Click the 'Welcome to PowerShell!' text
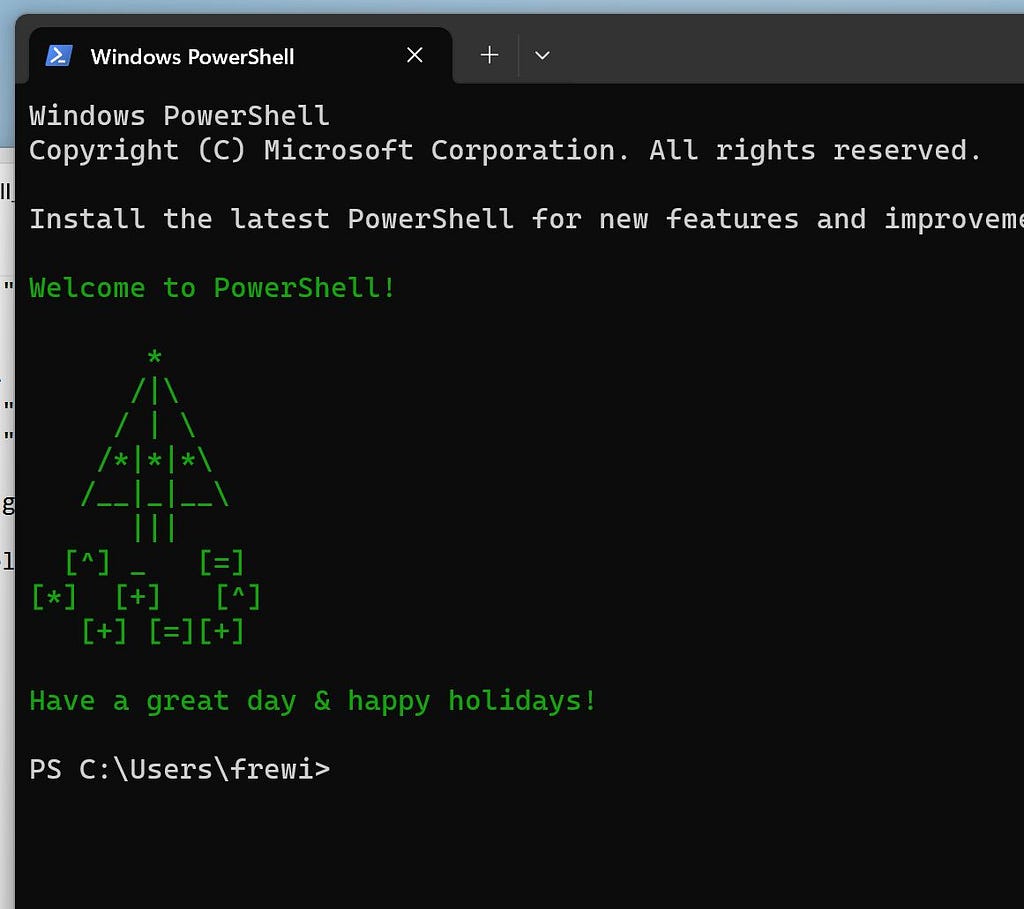This screenshot has width=1024, height=909. click(x=212, y=288)
